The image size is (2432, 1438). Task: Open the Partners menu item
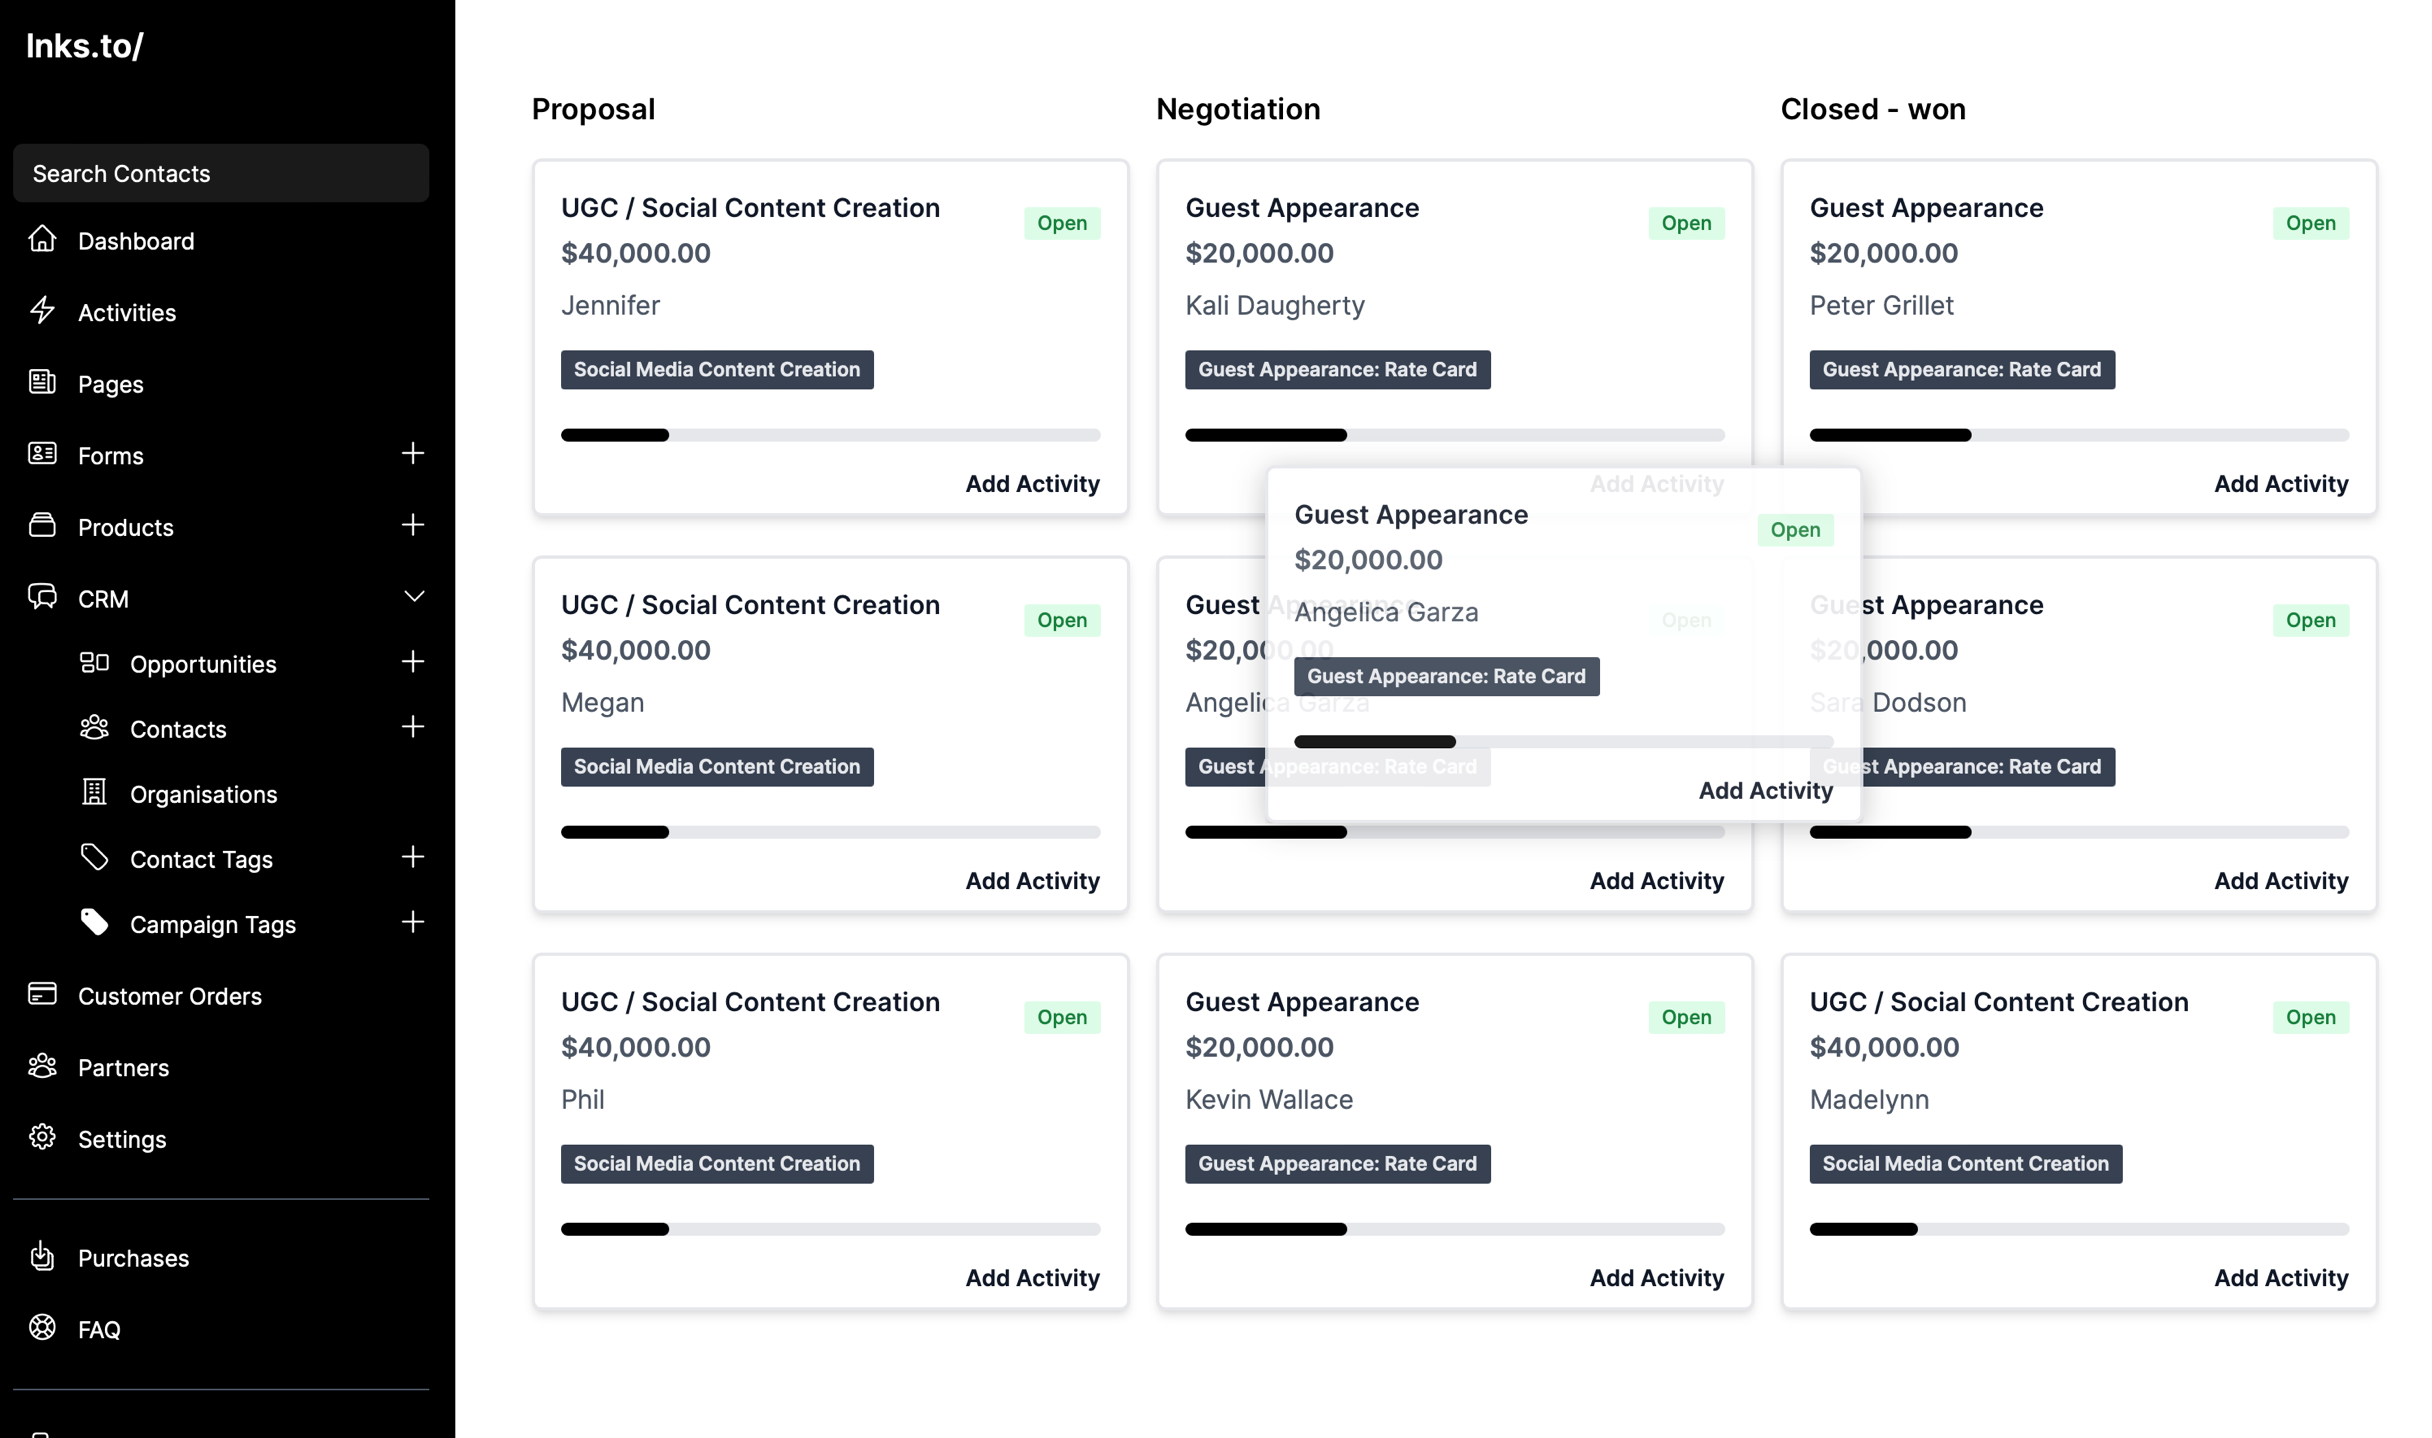124,1067
